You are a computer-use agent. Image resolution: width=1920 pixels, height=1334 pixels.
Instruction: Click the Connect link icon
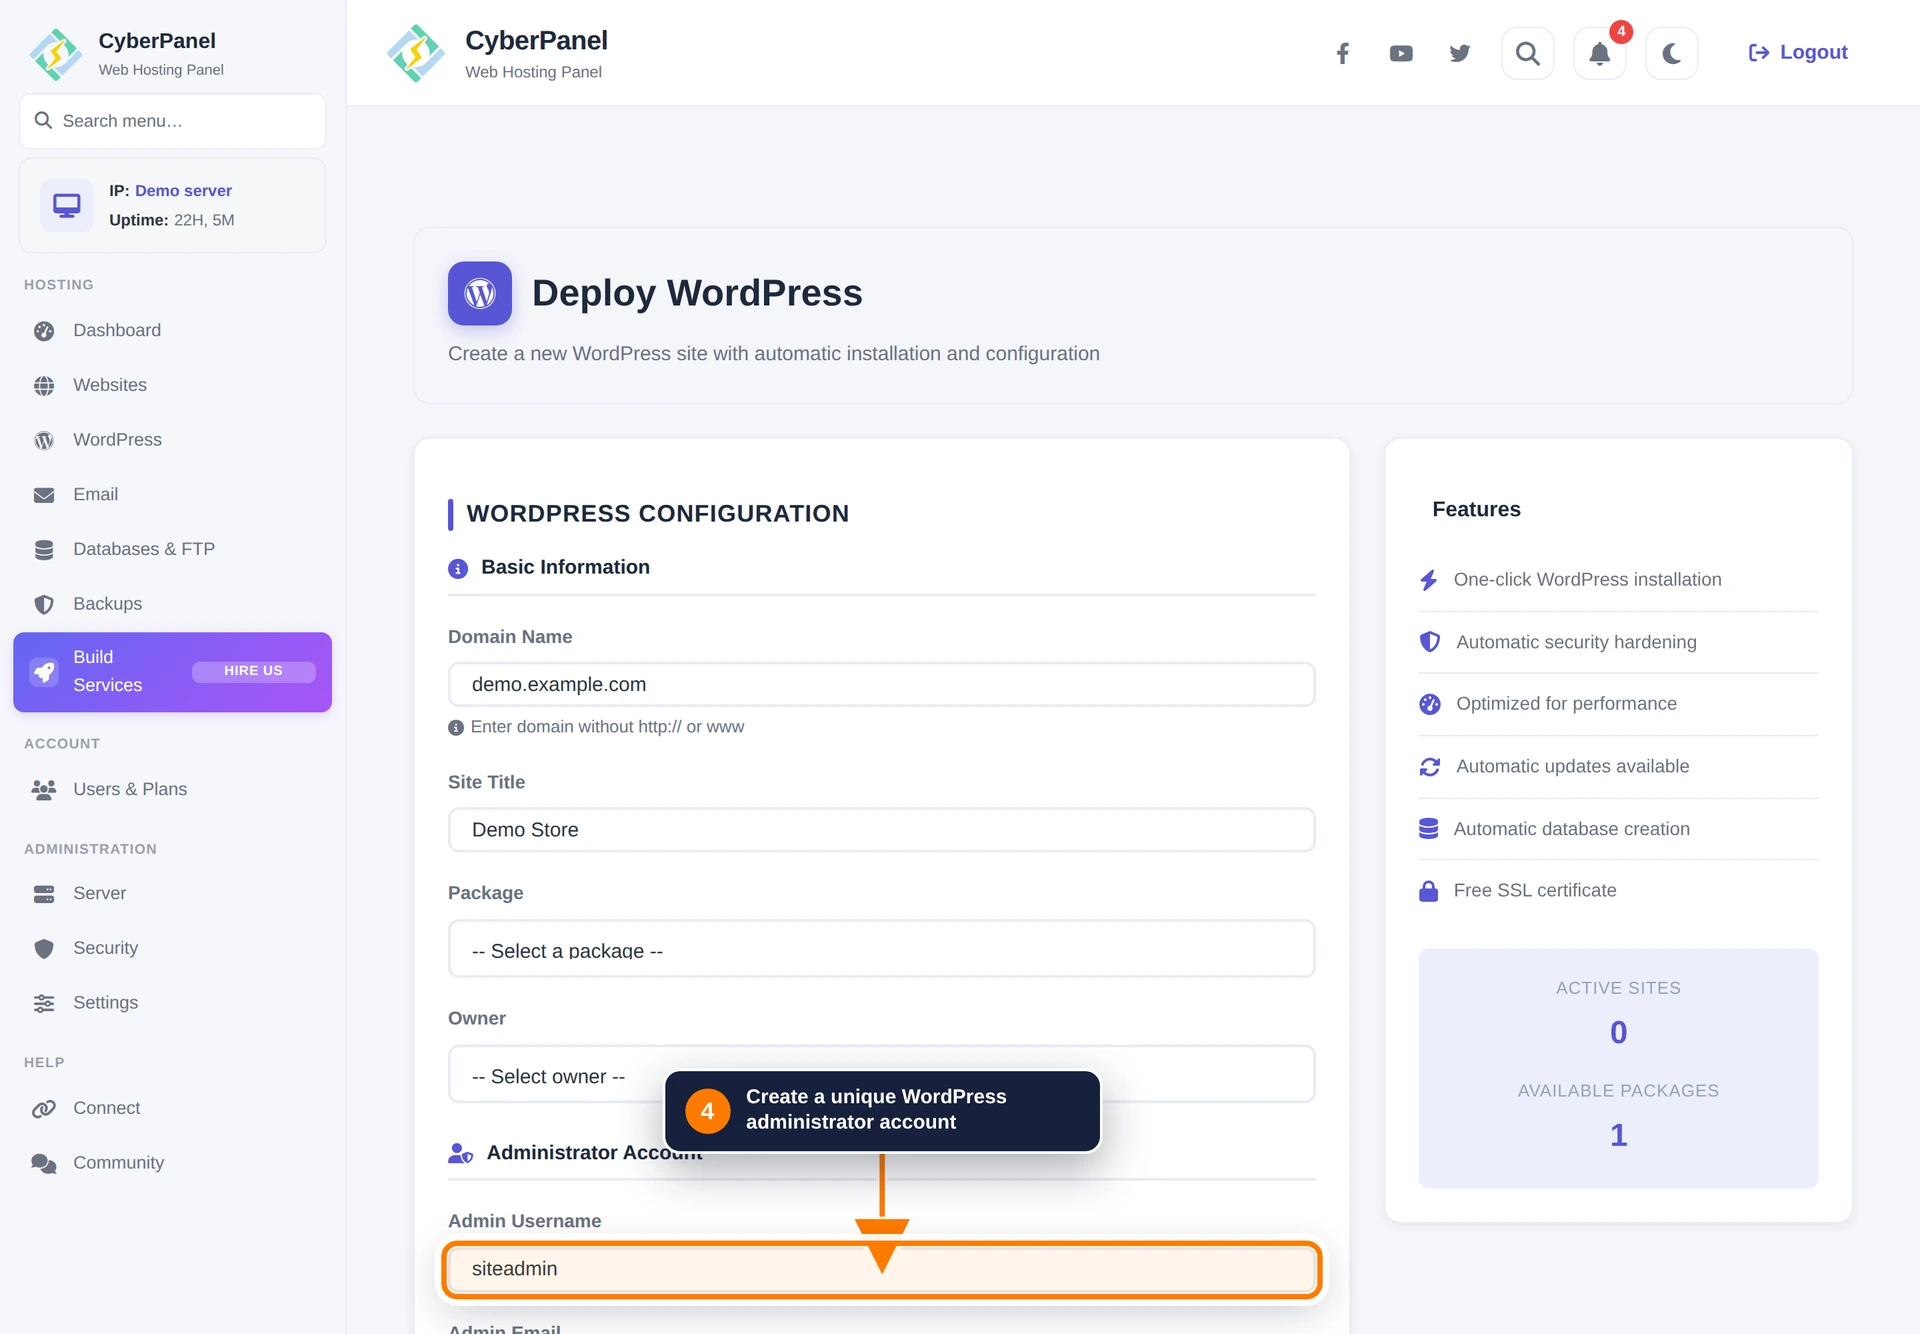point(44,1109)
